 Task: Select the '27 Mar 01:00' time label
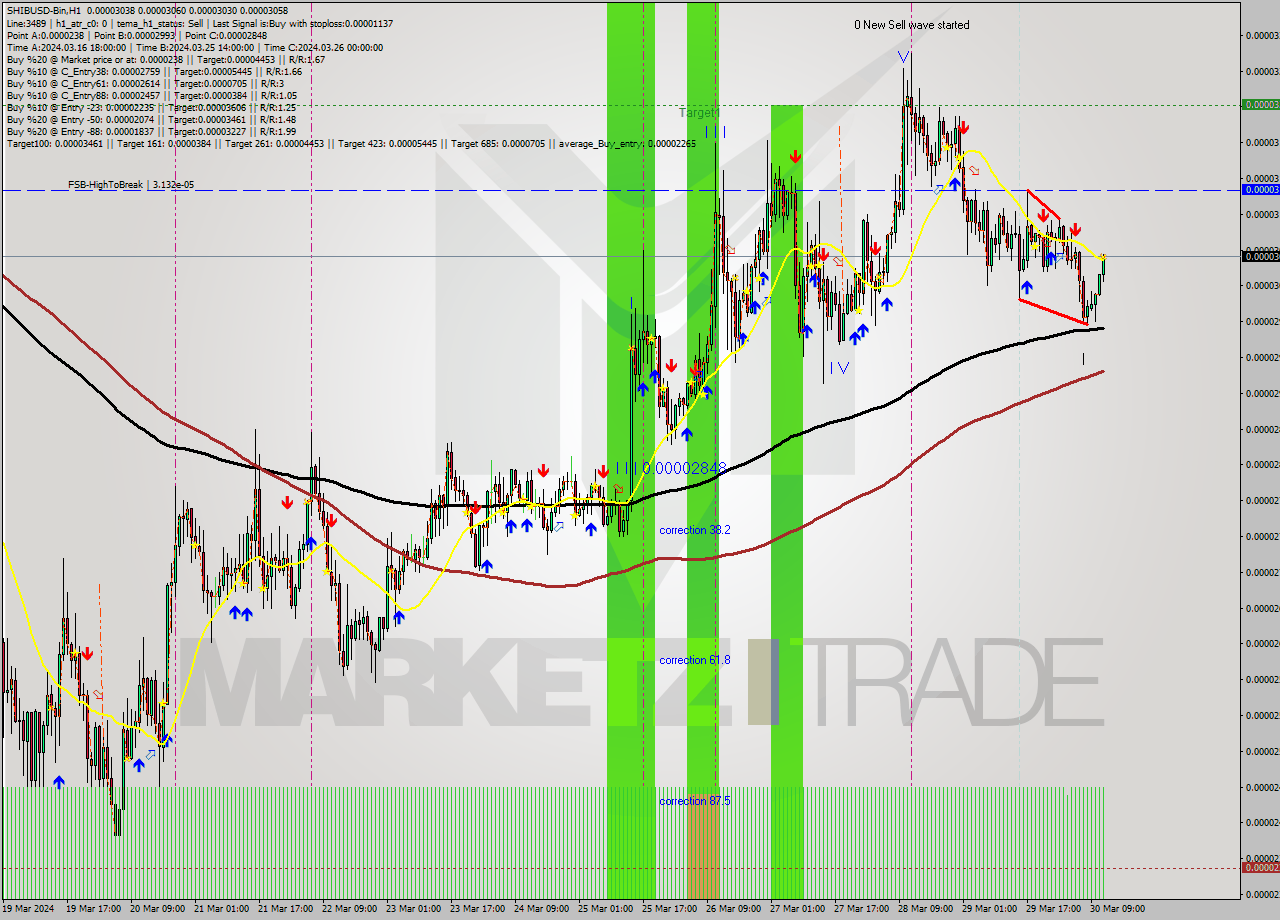pos(797,909)
